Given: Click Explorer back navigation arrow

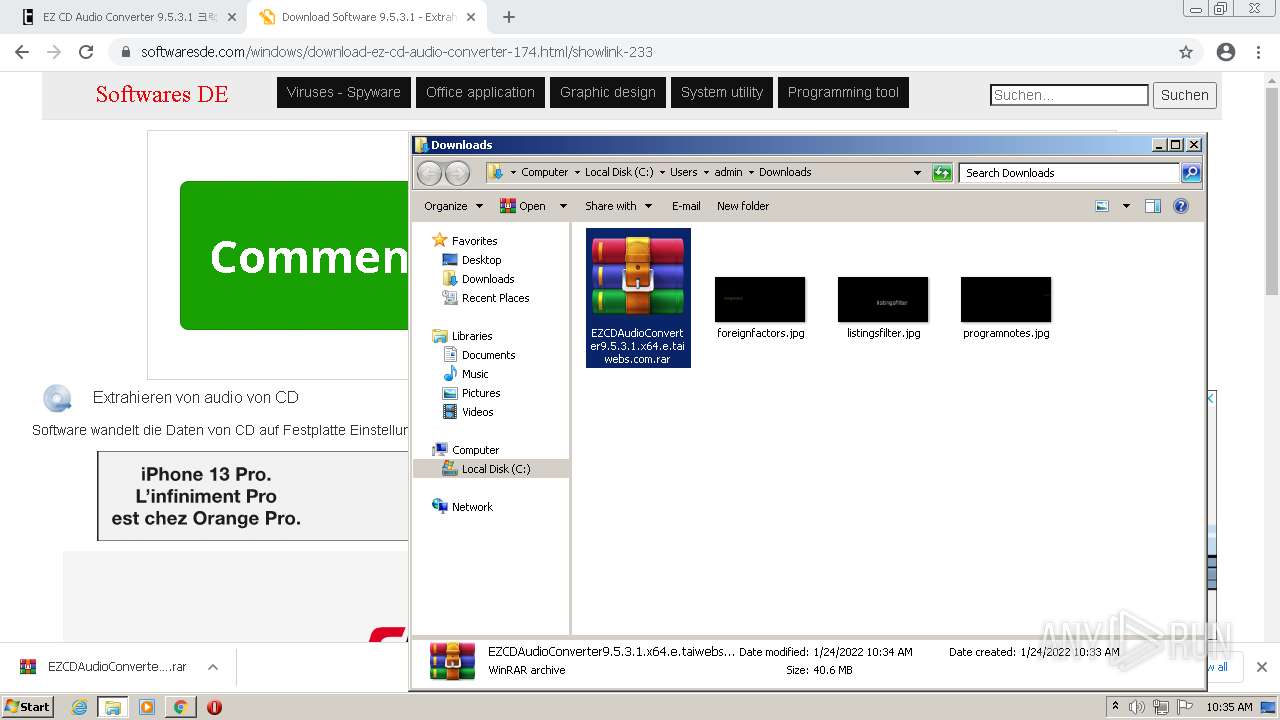Looking at the screenshot, I should [429, 173].
